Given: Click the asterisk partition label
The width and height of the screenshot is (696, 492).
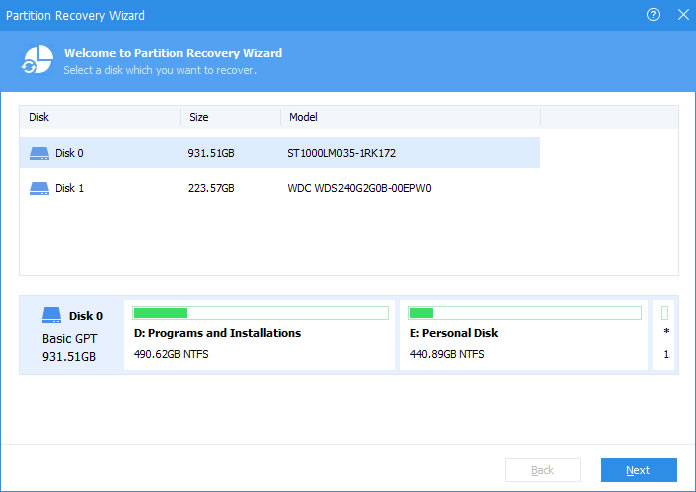Looking at the screenshot, I should (x=666, y=331).
